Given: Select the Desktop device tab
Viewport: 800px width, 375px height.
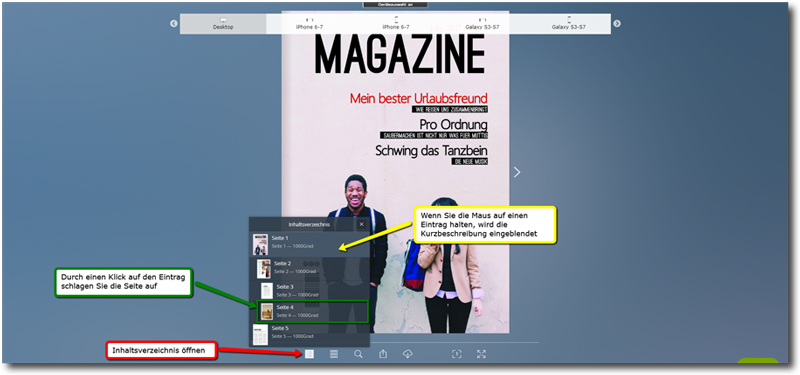Looking at the screenshot, I should [223, 24].
